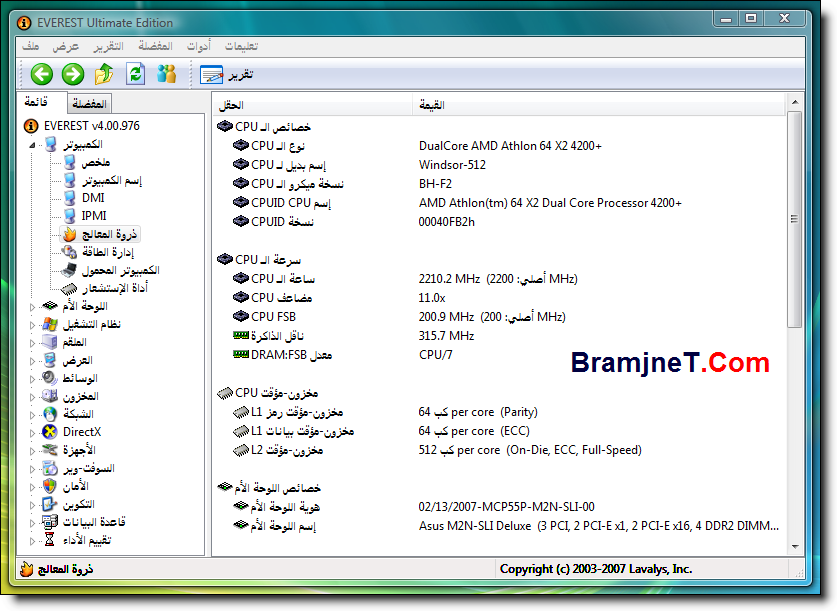The height and width of the screenshot is (611, 837).
Task: Click the vertical scrollbar thumb
Action: pos(795,219)
